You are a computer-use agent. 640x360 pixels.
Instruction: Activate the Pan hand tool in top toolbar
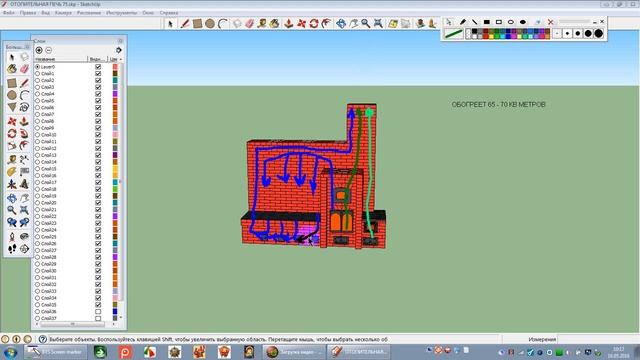[x=353, y=24]
